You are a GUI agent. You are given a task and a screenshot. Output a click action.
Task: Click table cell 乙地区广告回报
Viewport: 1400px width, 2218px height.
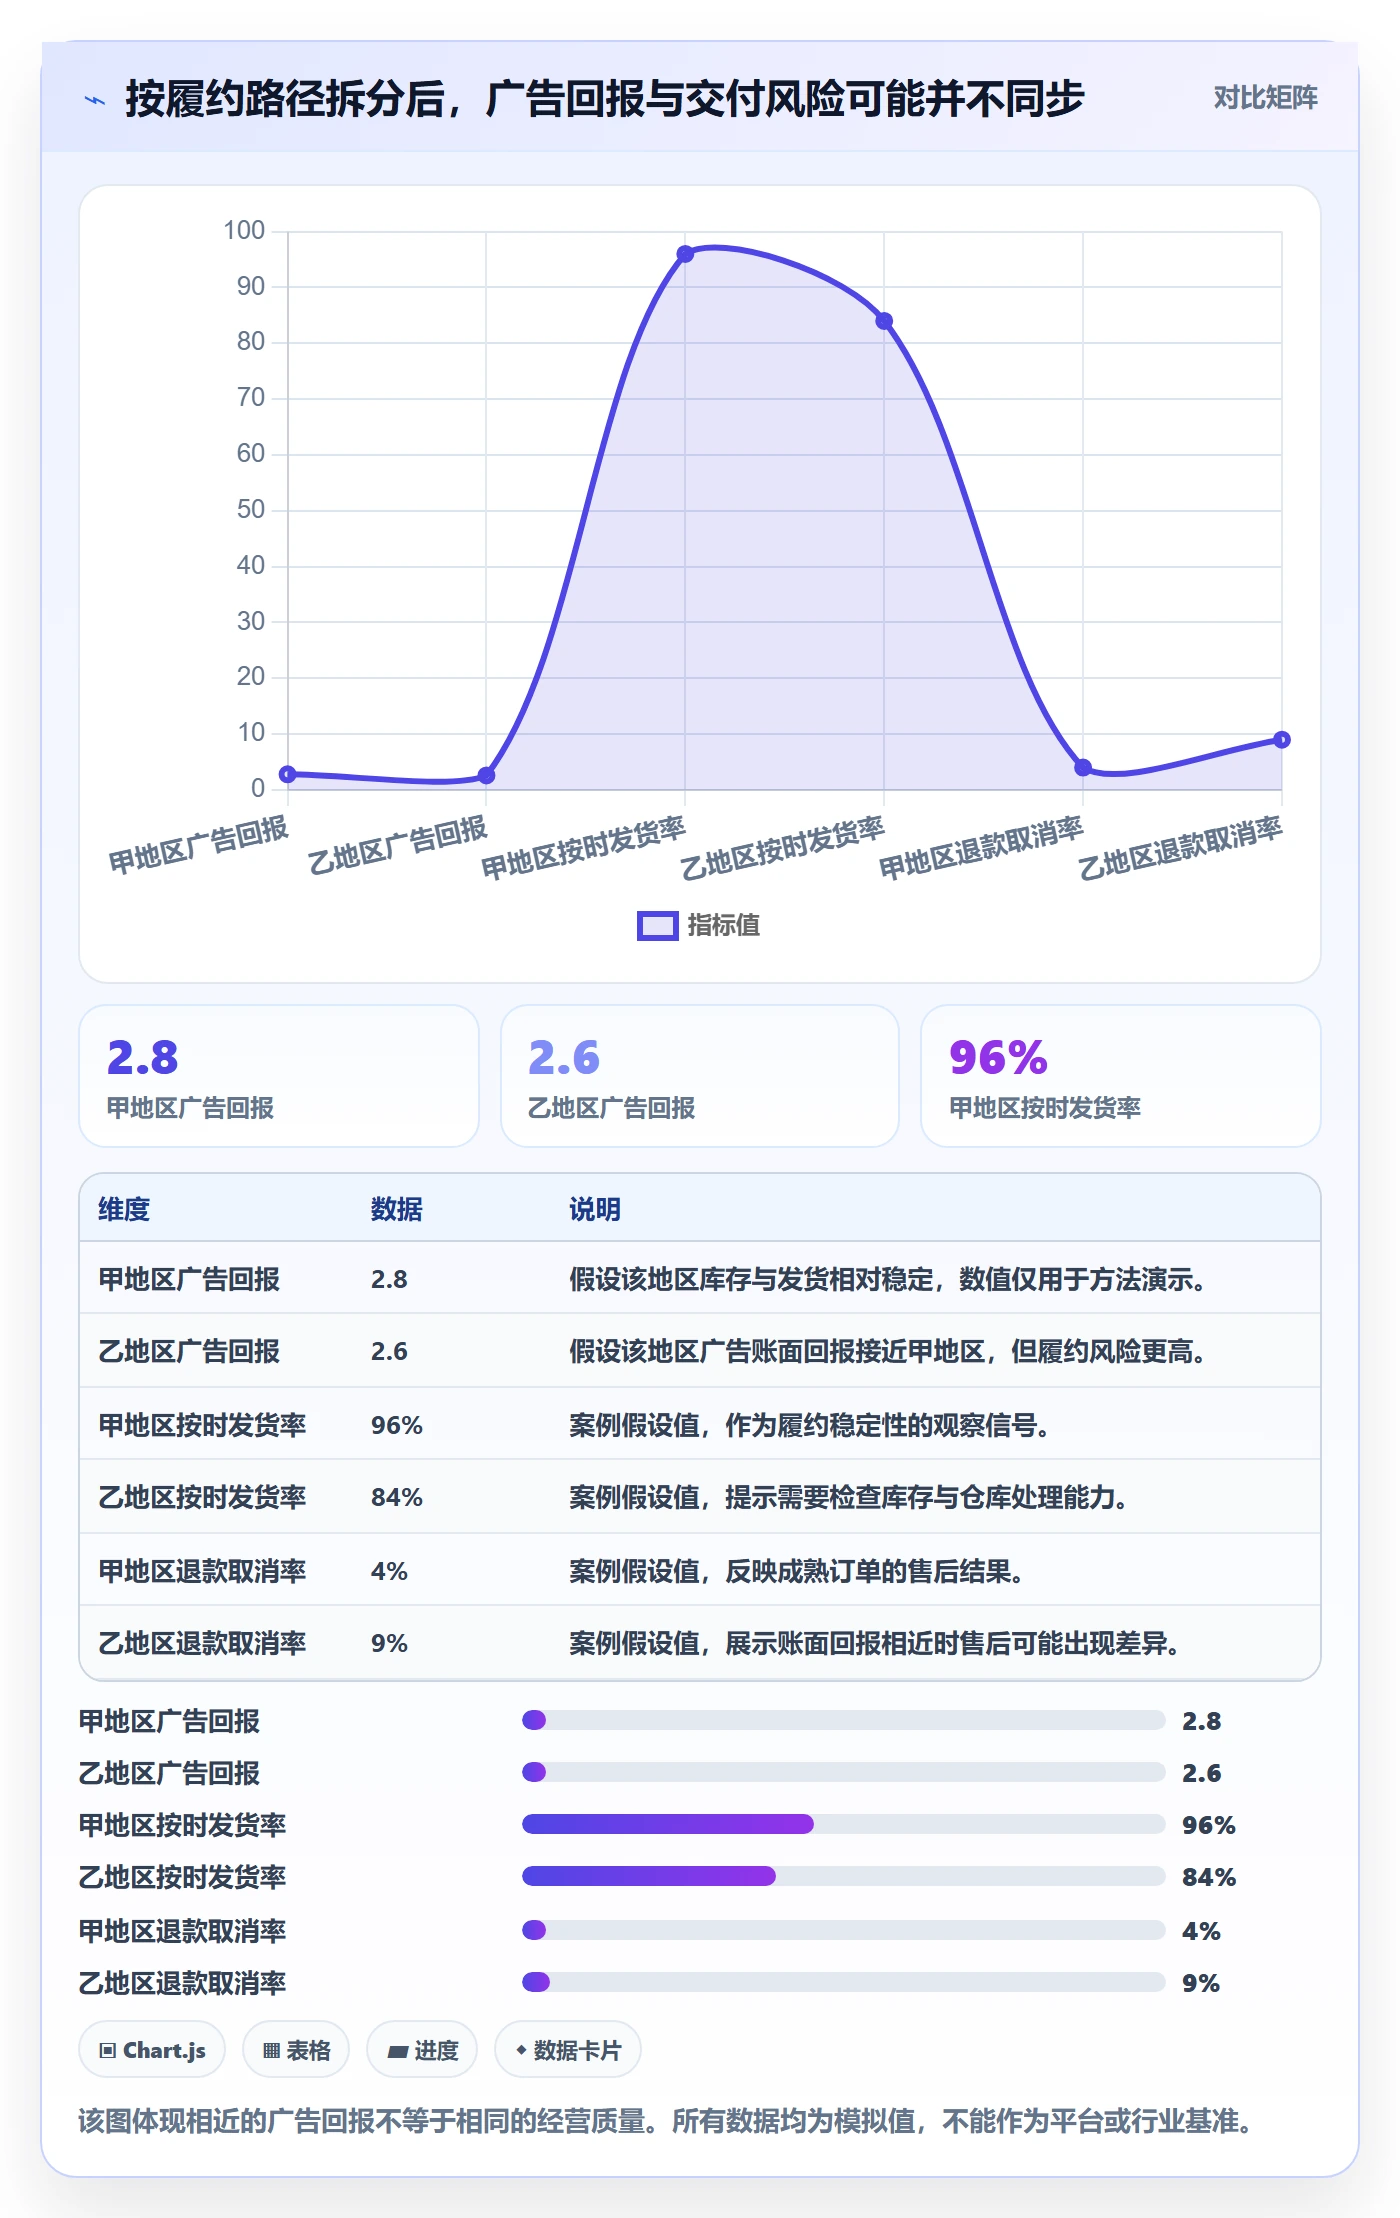[x=189, y=1351]
